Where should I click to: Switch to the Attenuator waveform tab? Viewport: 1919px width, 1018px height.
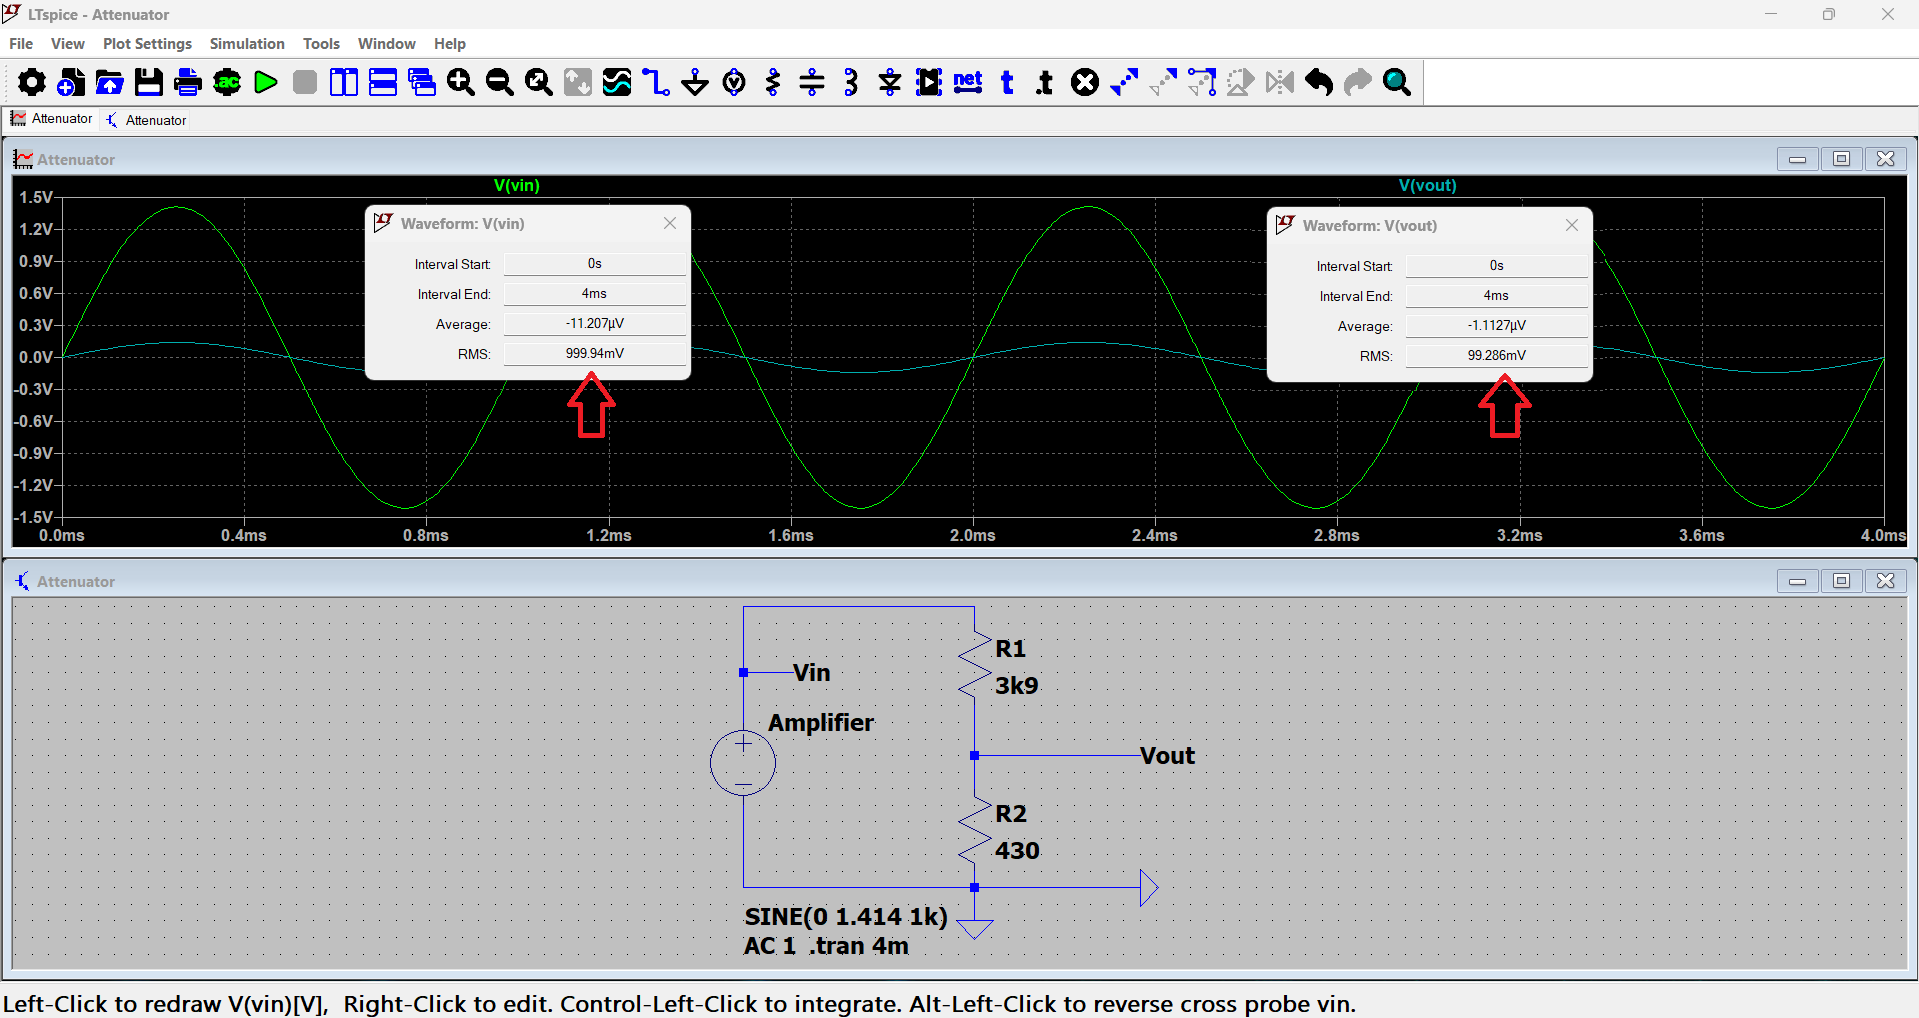point(51,119)
